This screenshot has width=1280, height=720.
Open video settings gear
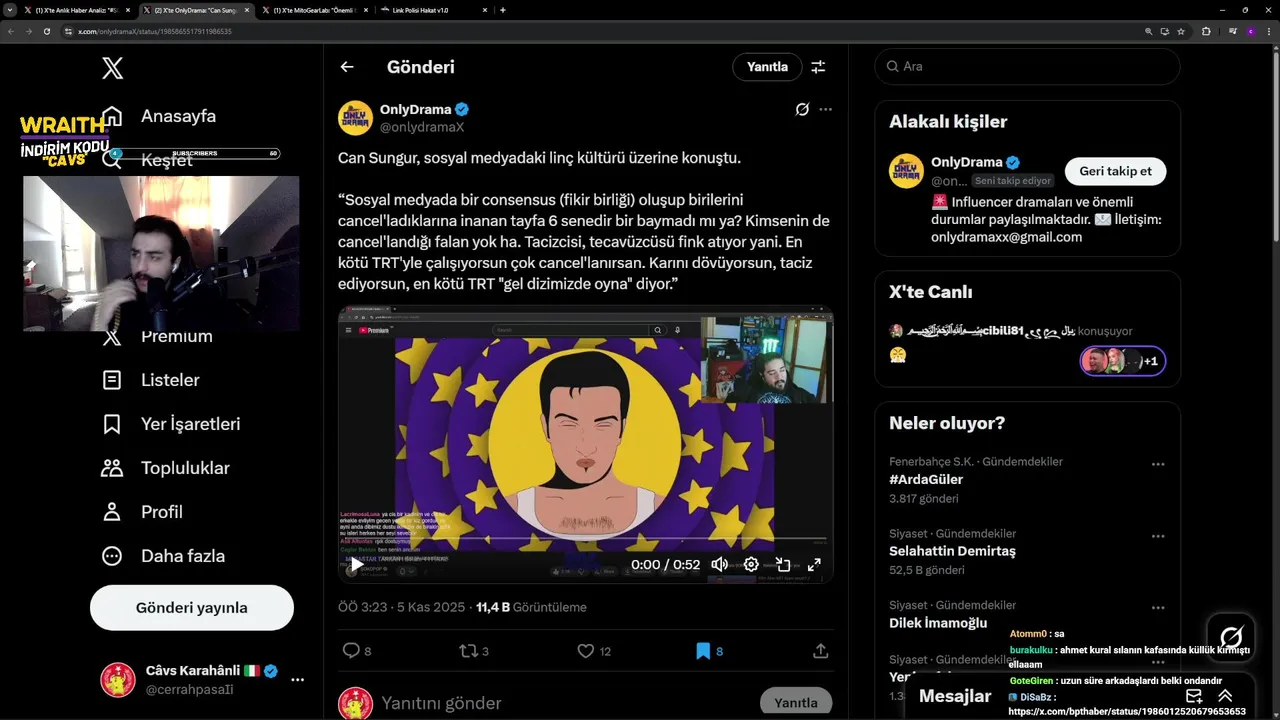coord(751,564)
